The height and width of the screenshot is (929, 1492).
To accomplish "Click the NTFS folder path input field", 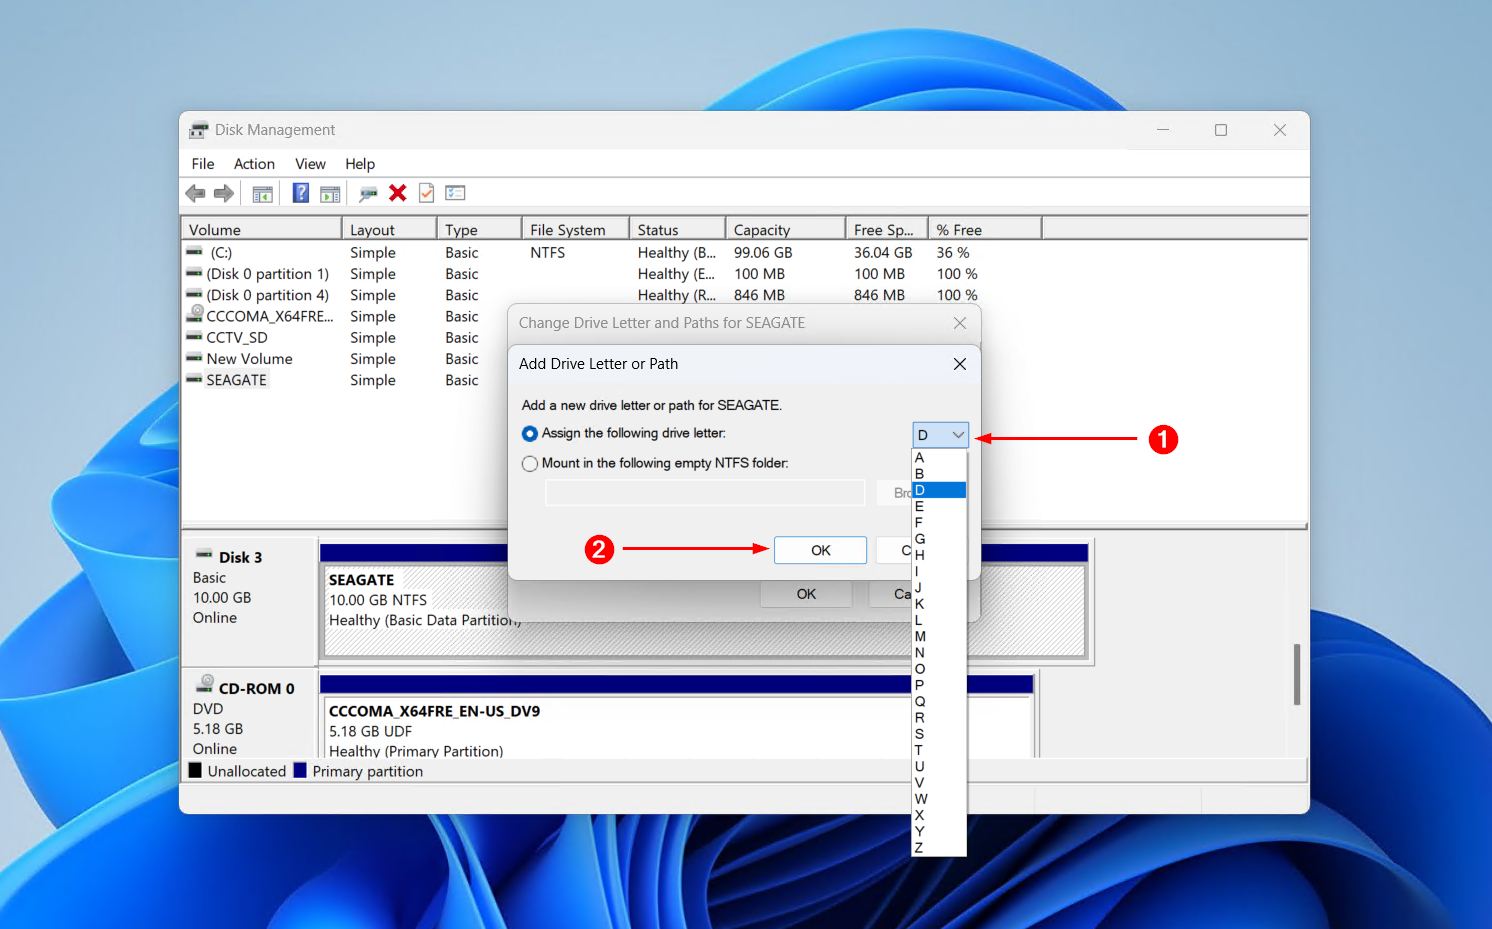I will (705, 493).
